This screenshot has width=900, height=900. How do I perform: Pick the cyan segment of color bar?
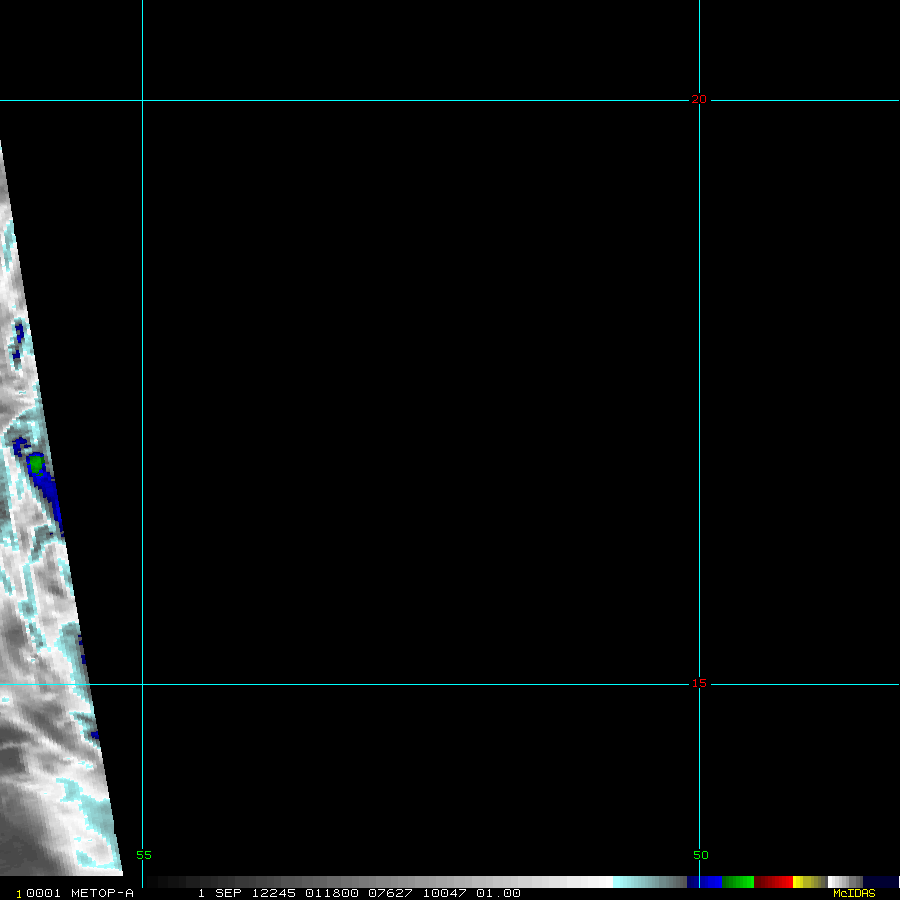click(650, 882)
